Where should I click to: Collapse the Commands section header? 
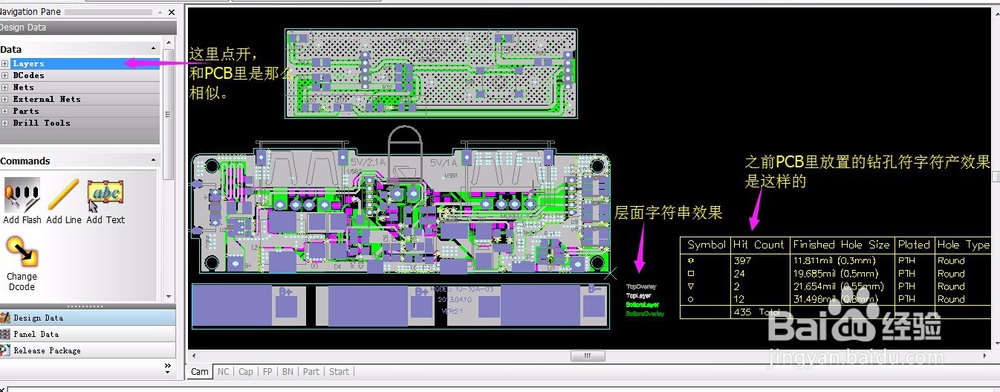pyautogui.click(x=80, y=161)
